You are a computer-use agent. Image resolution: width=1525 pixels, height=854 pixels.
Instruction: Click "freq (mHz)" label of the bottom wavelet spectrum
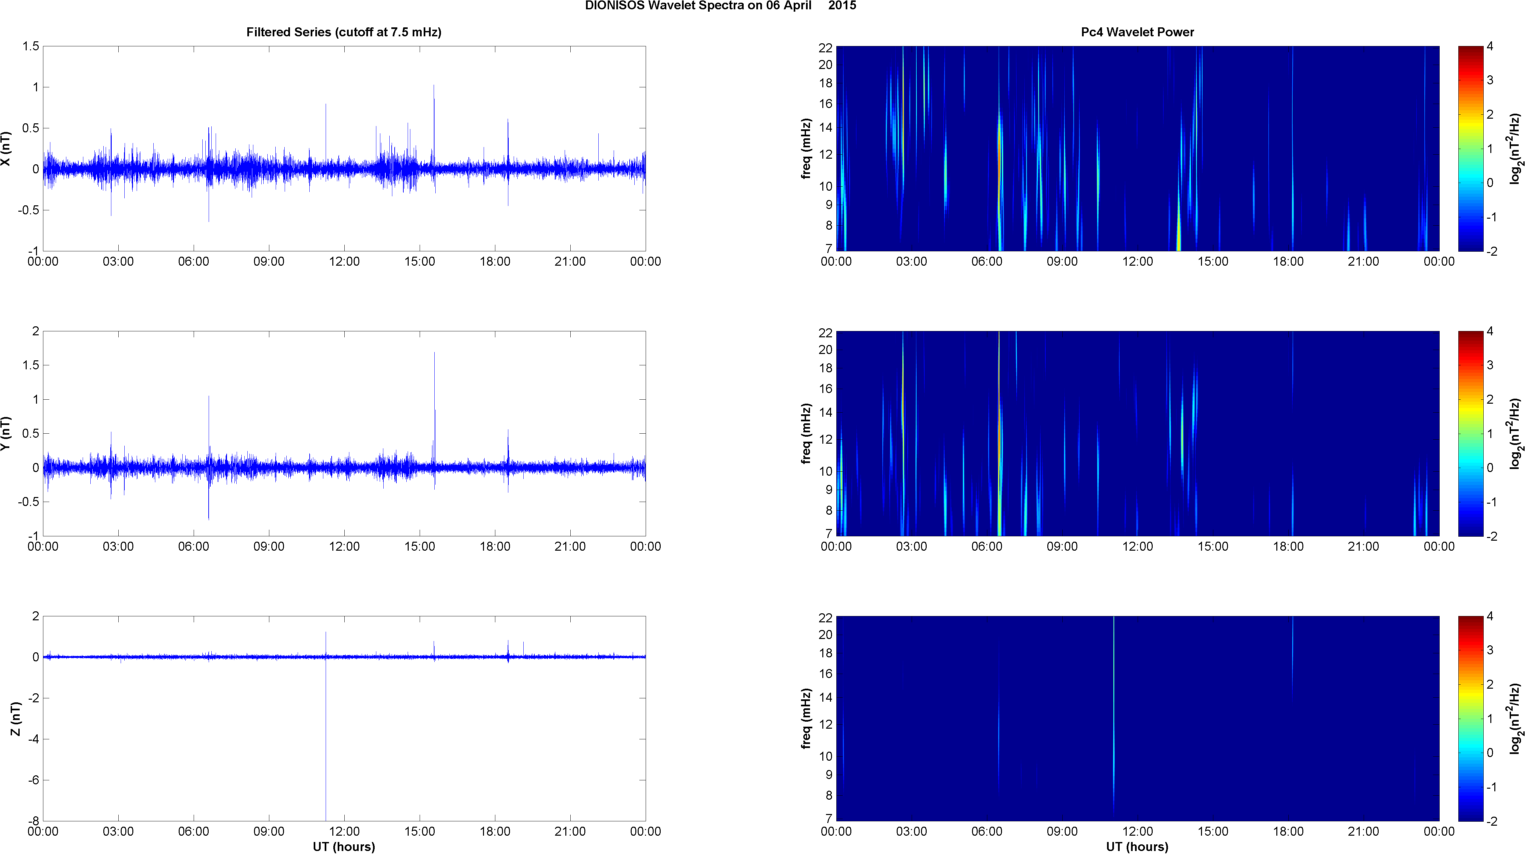806,718
